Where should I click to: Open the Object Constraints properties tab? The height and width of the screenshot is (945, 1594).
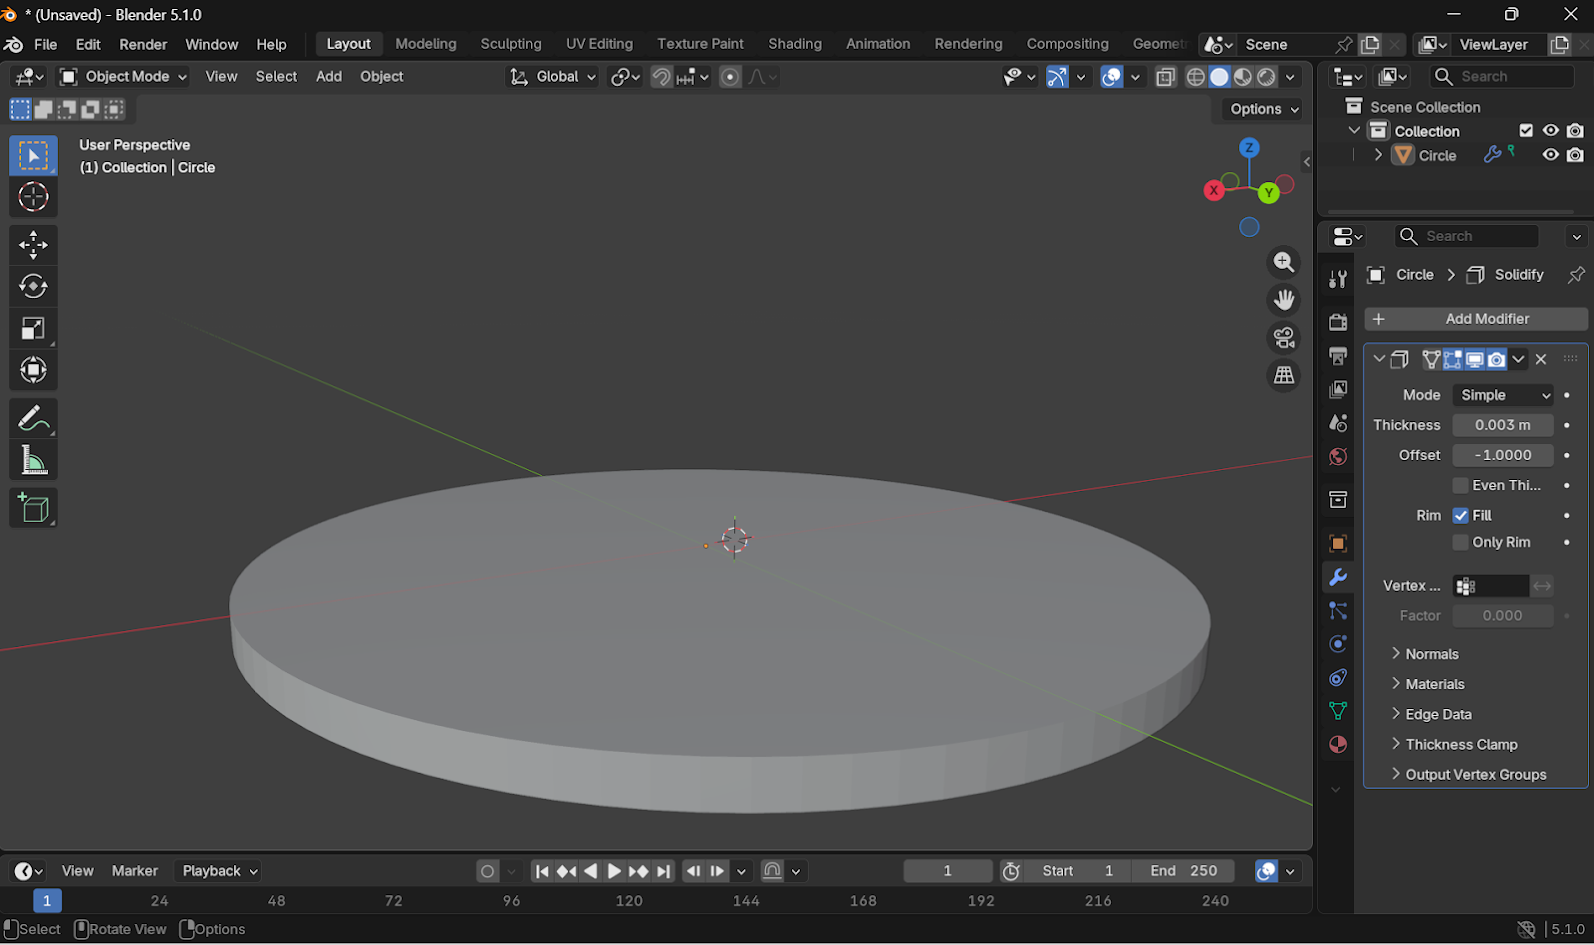[1338, 678]
